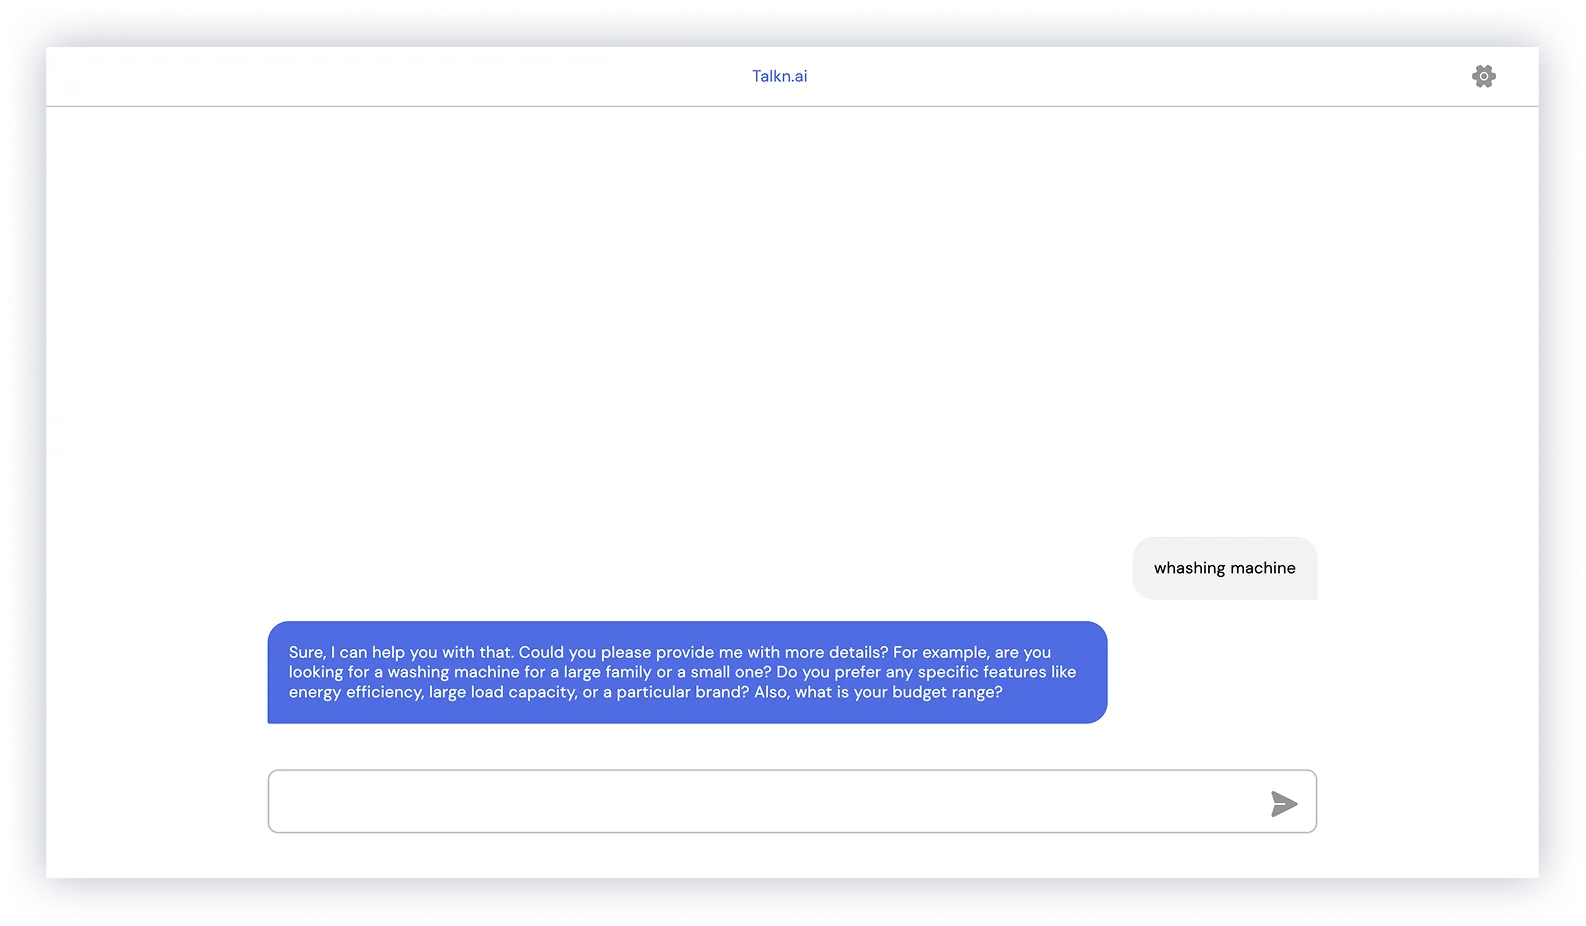Screen dimensions: 1586x926
Task: Click 'large load capacity' in the response
Action: [x=502, y=692]
